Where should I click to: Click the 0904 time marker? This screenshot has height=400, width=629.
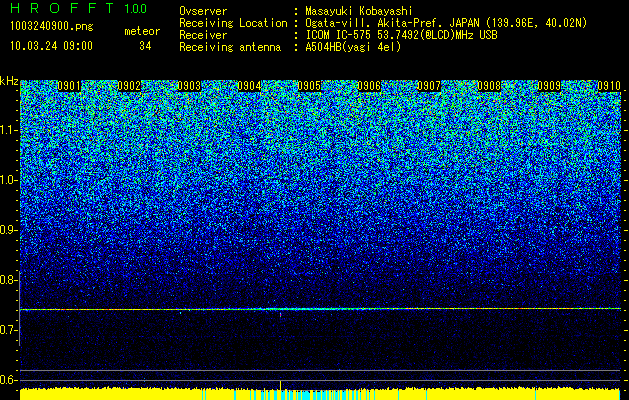tap(249, 86)
